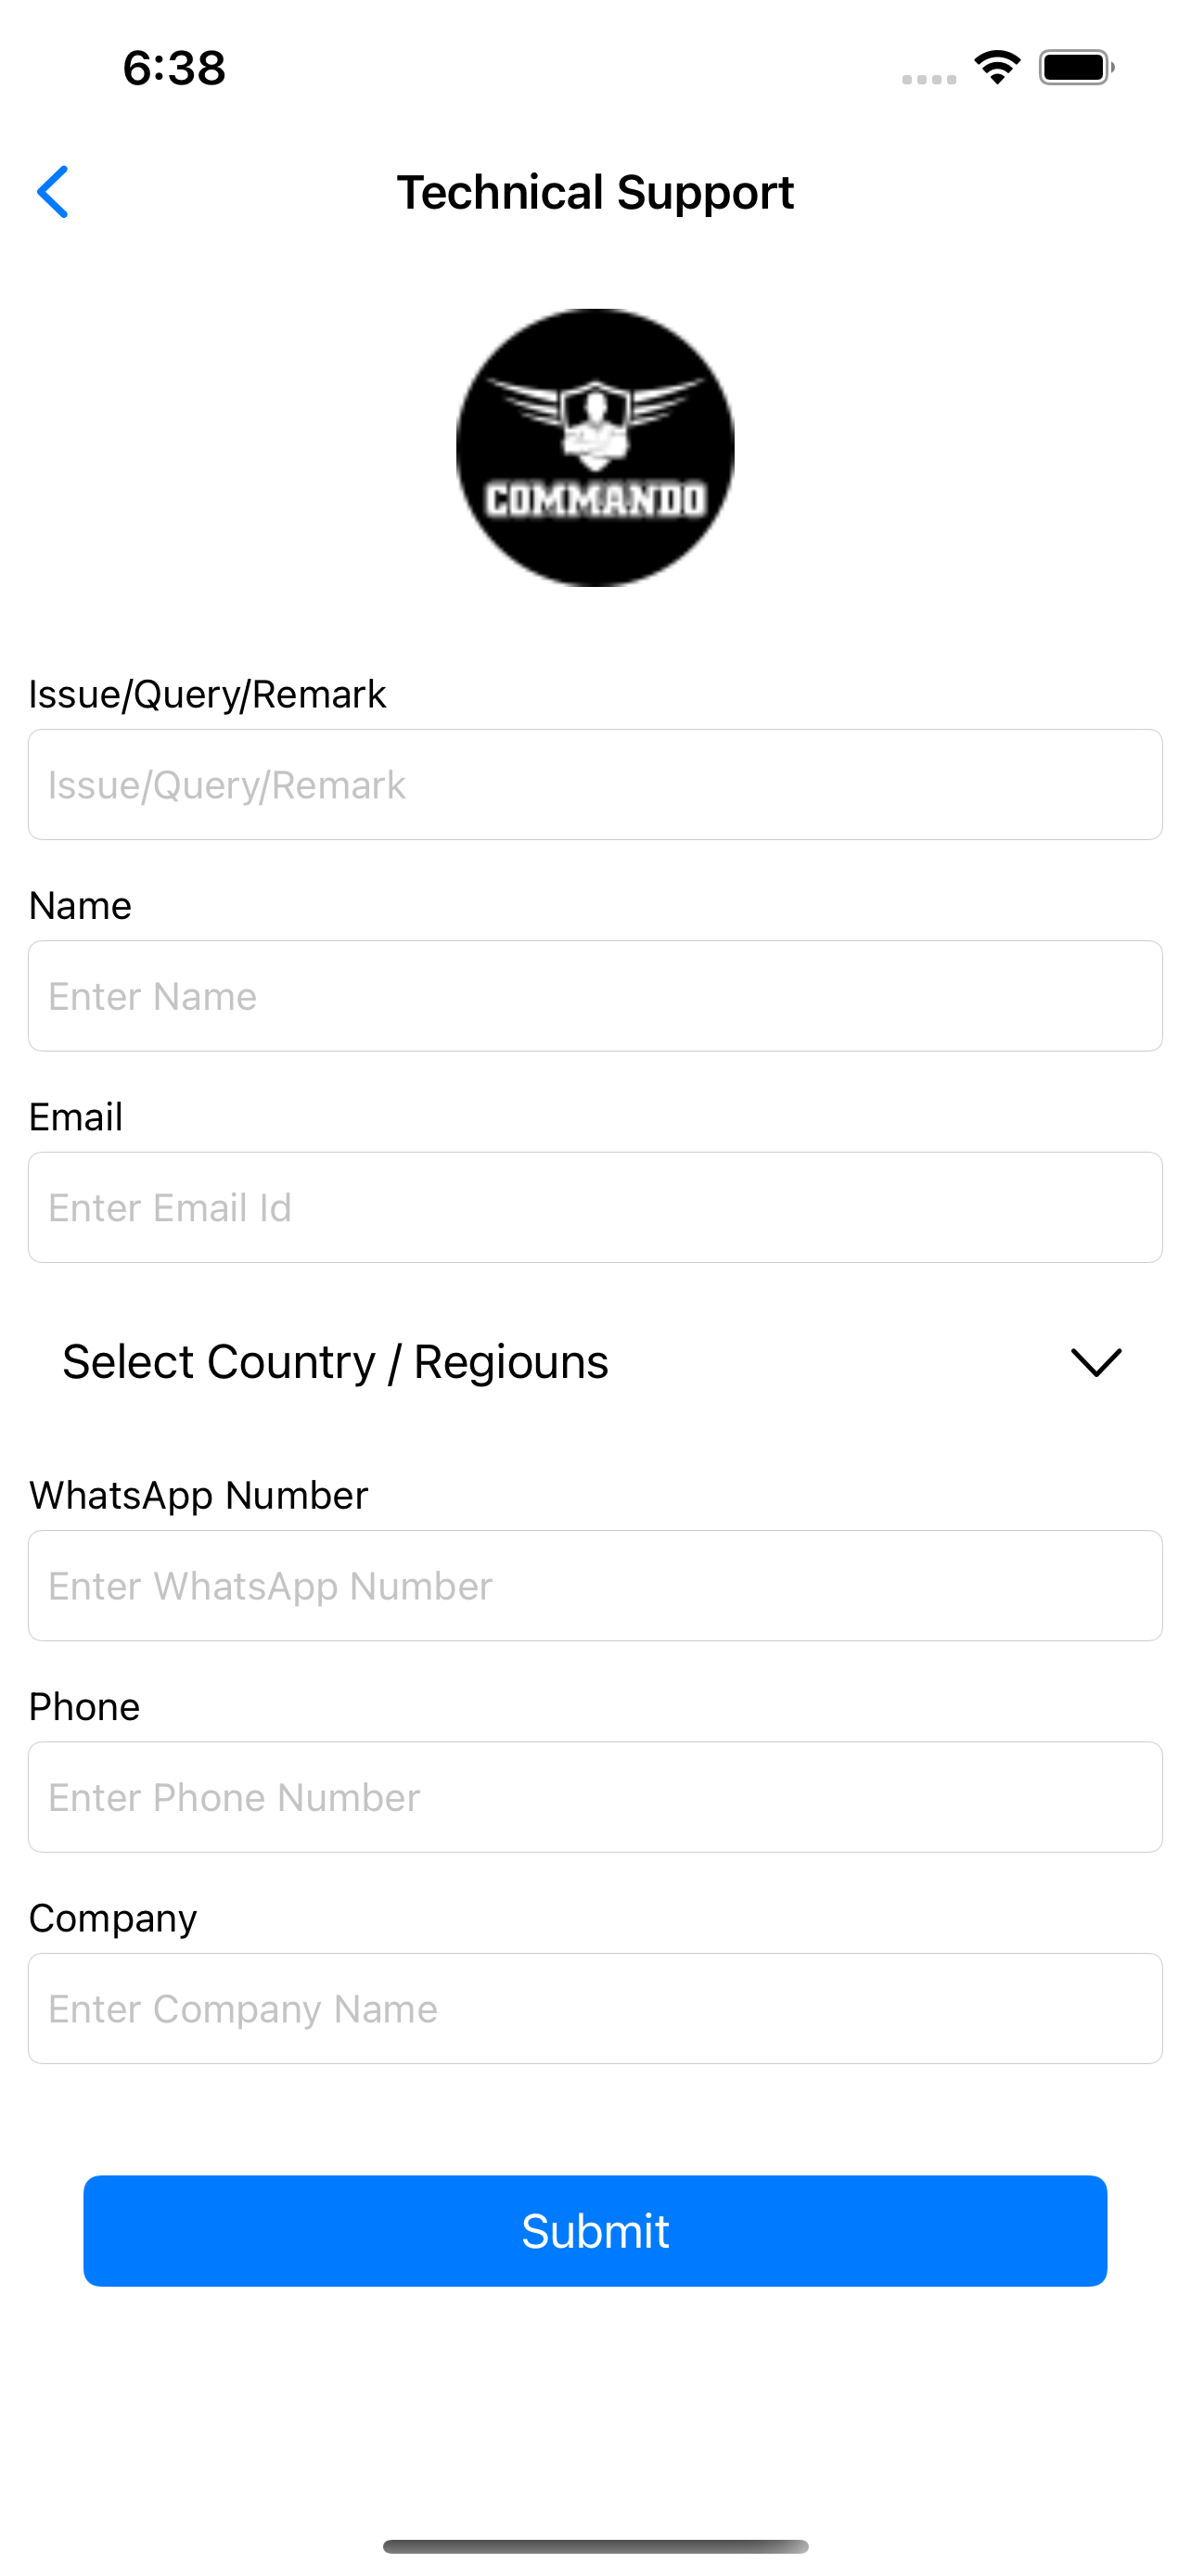The image size is (1191, 2576).
Task: Click the cellular signal dots icon
Action: click(x=929, y=79)
